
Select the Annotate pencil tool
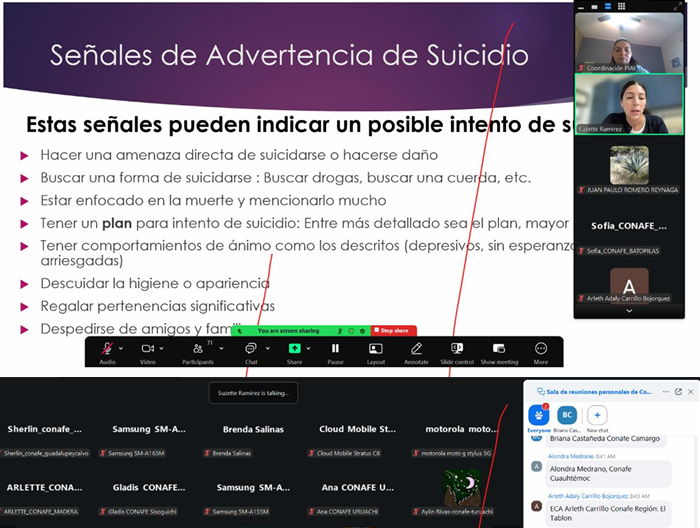click(x=416, y=348)
